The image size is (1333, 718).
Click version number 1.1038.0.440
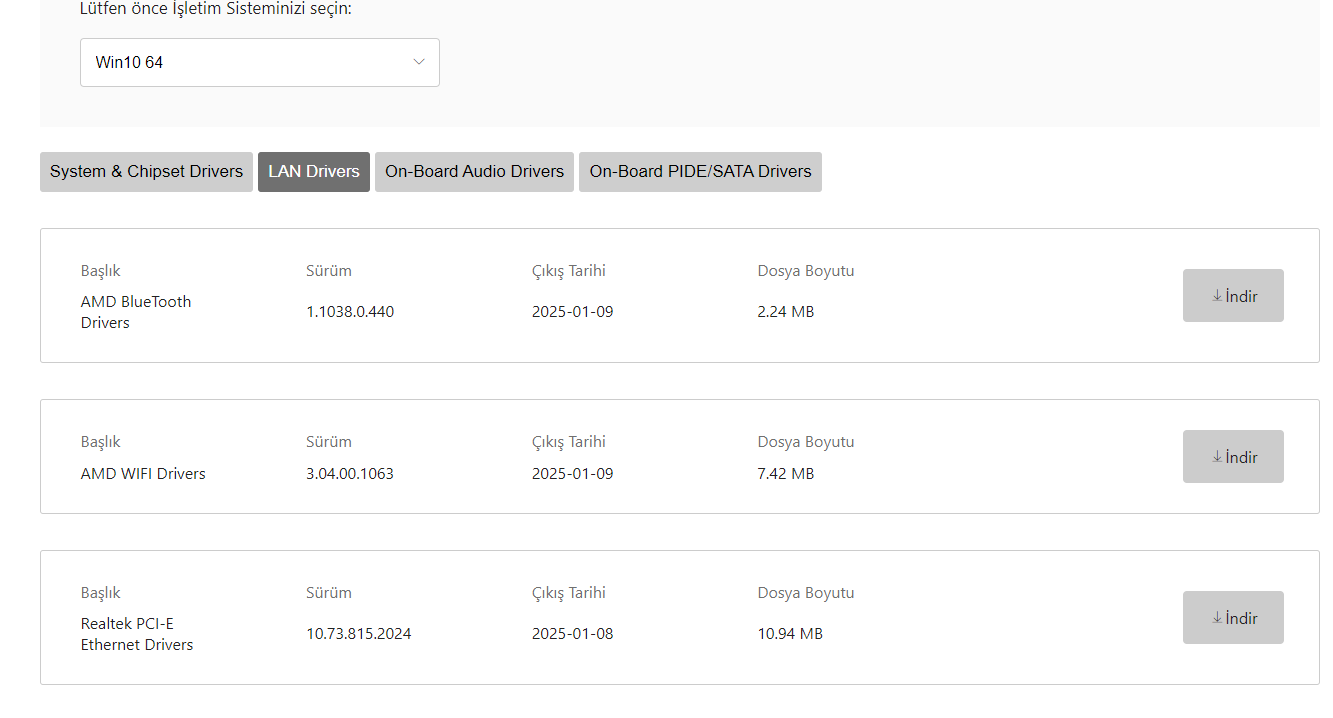[x=350, y=312]
